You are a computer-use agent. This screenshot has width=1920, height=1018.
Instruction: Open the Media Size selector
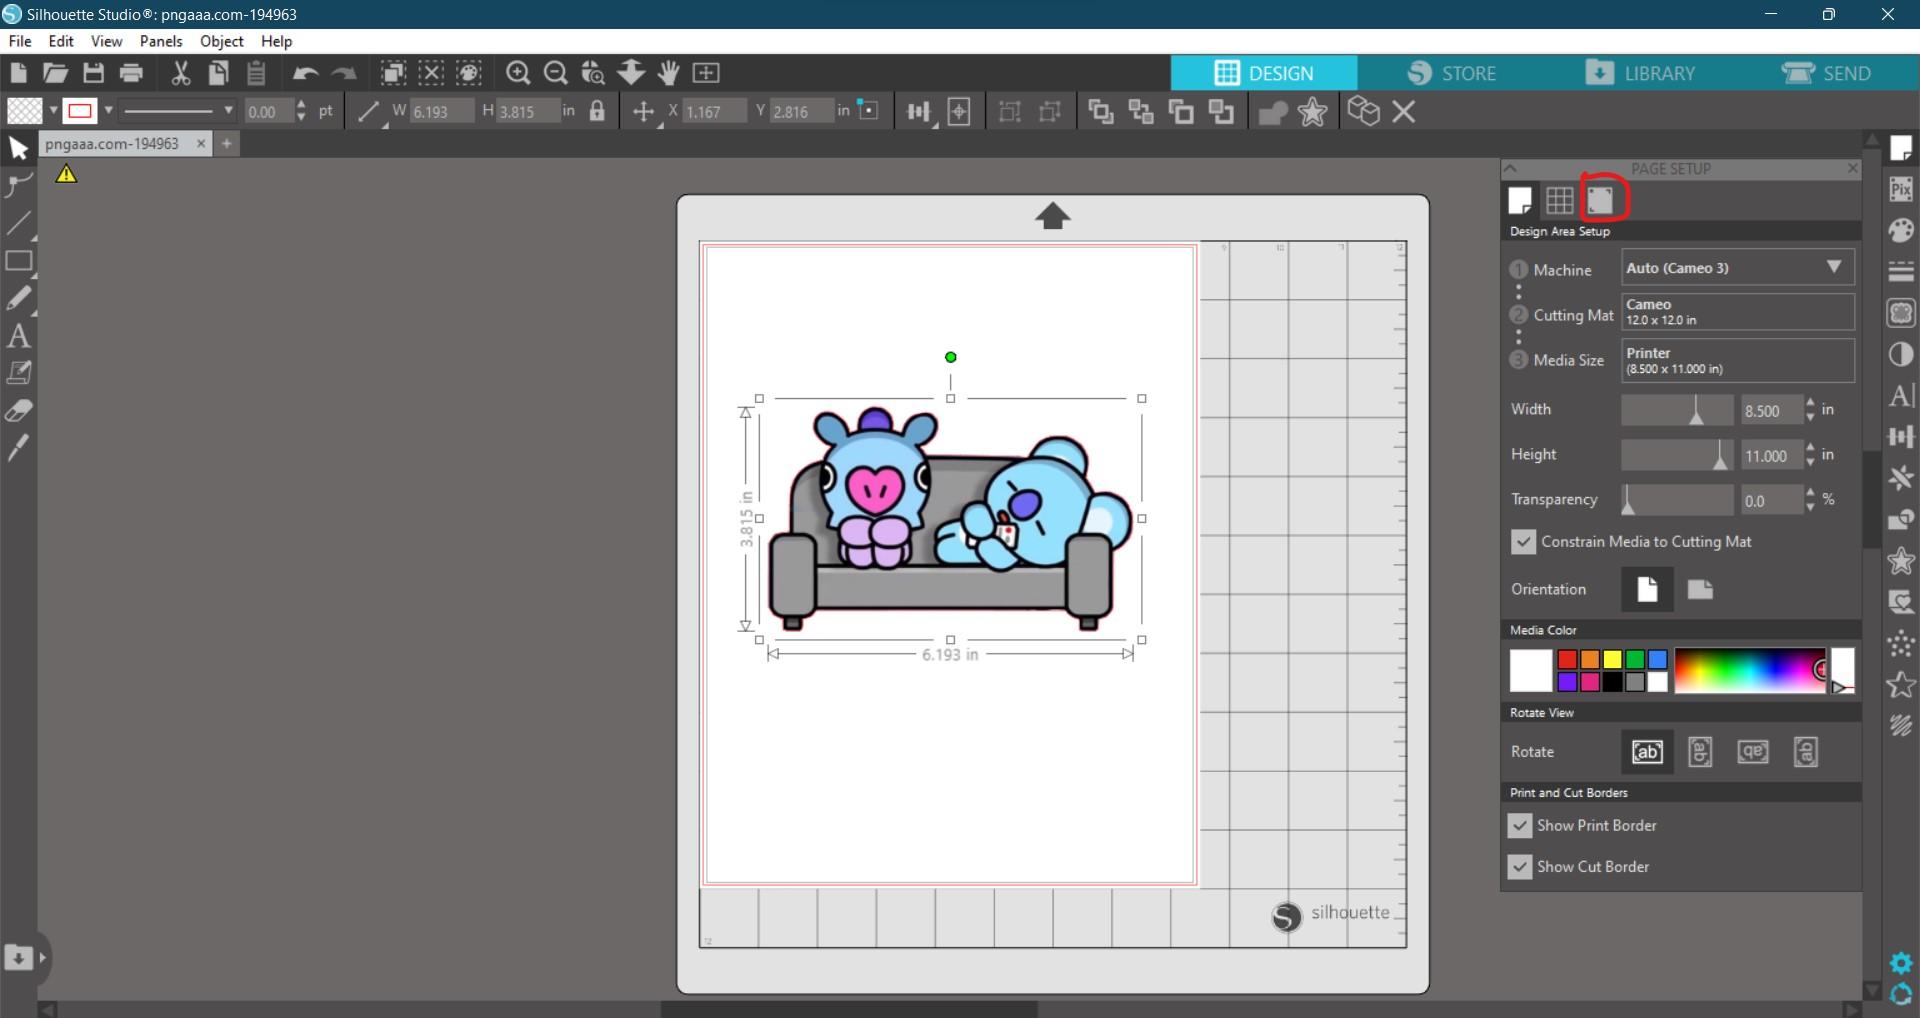pos(1737,360)
